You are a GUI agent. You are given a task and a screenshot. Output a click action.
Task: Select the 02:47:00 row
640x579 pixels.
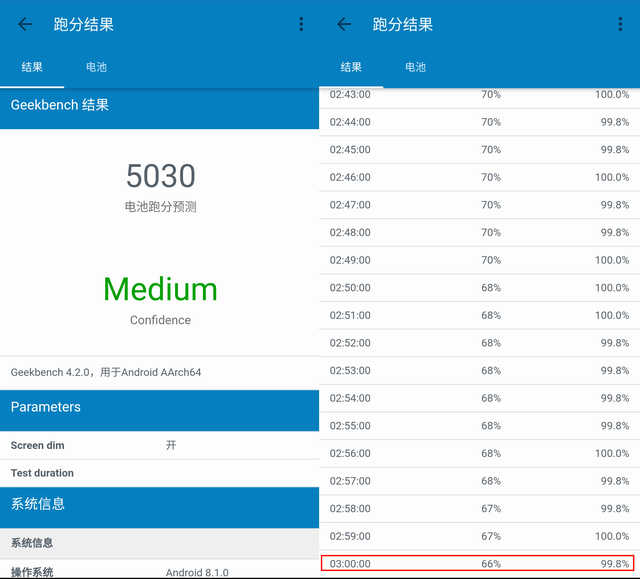coord(480,205)
